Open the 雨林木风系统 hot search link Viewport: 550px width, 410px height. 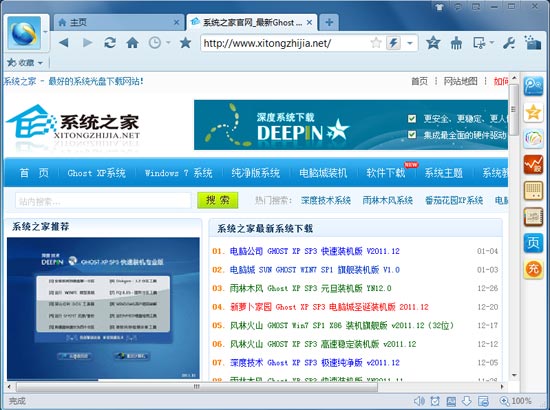click(x=388, y=200)
